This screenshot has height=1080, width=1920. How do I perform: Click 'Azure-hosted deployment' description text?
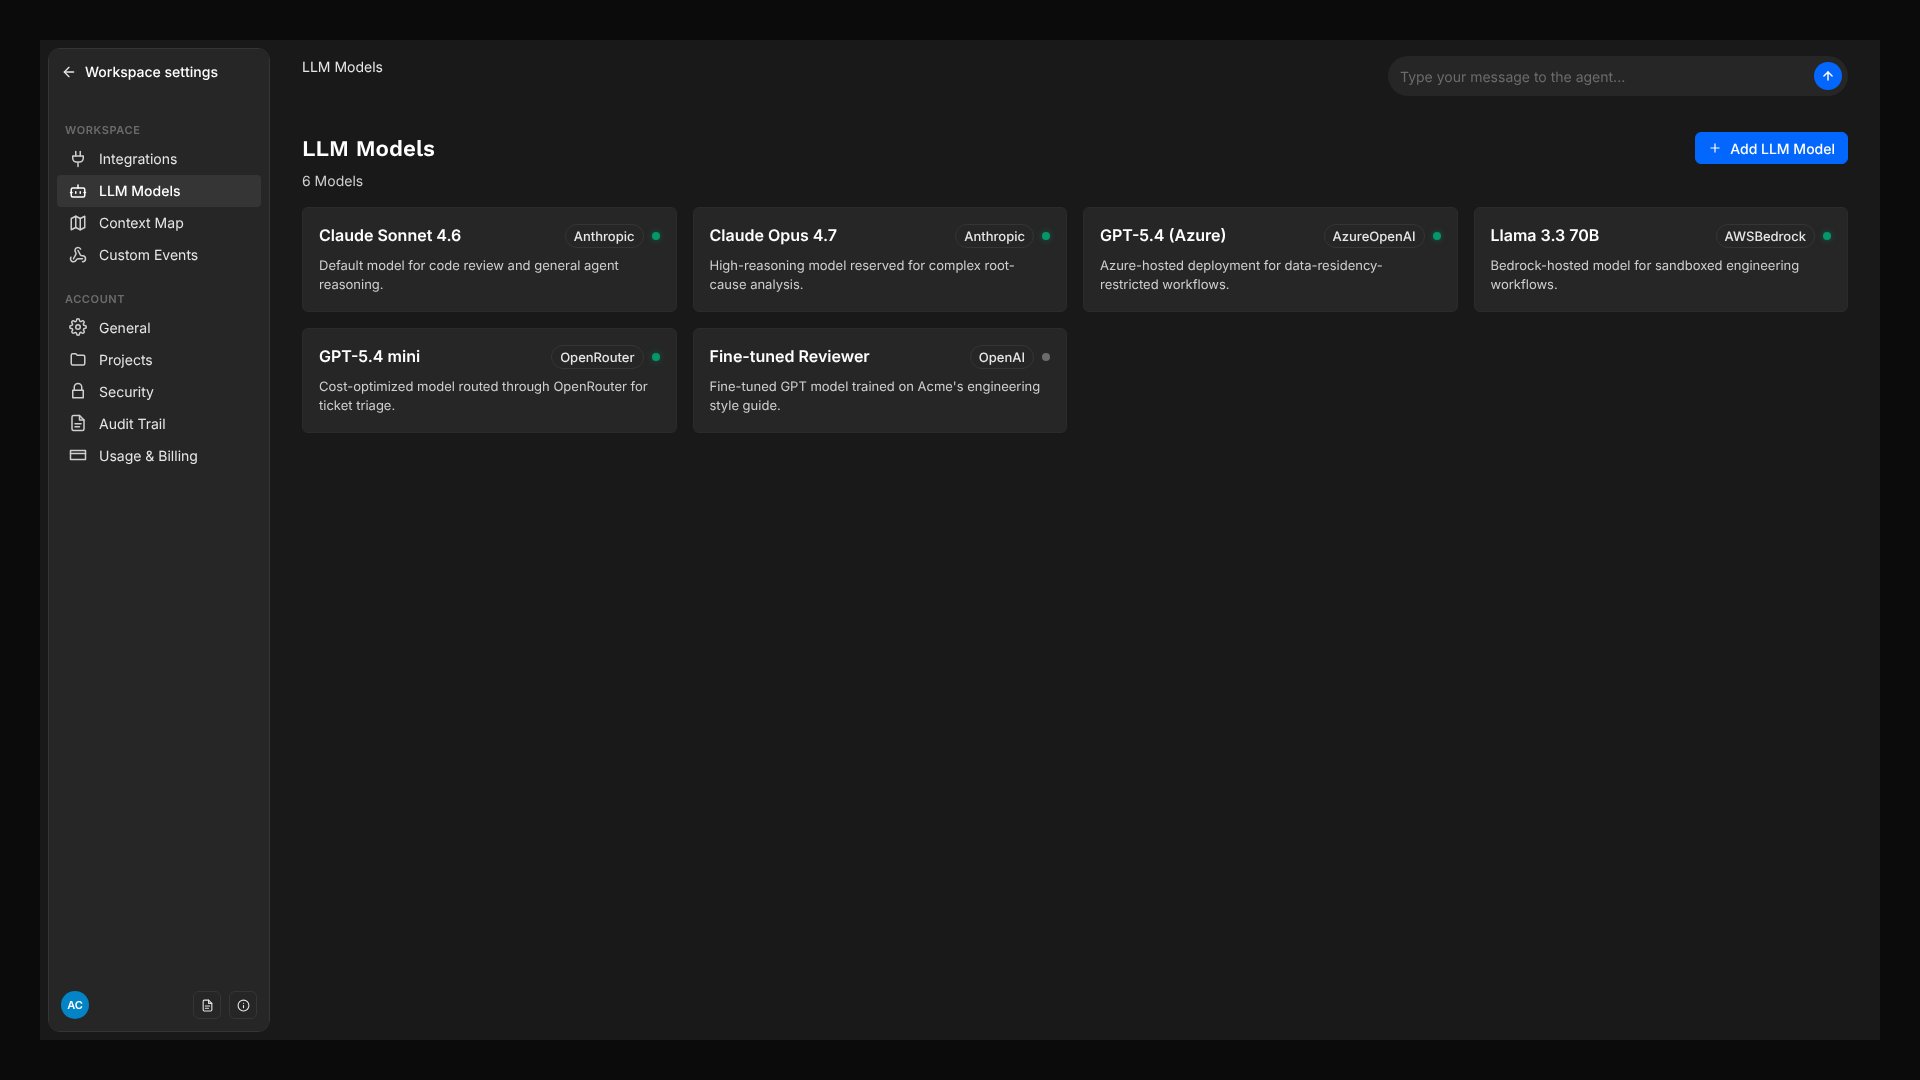(1241, 275)
